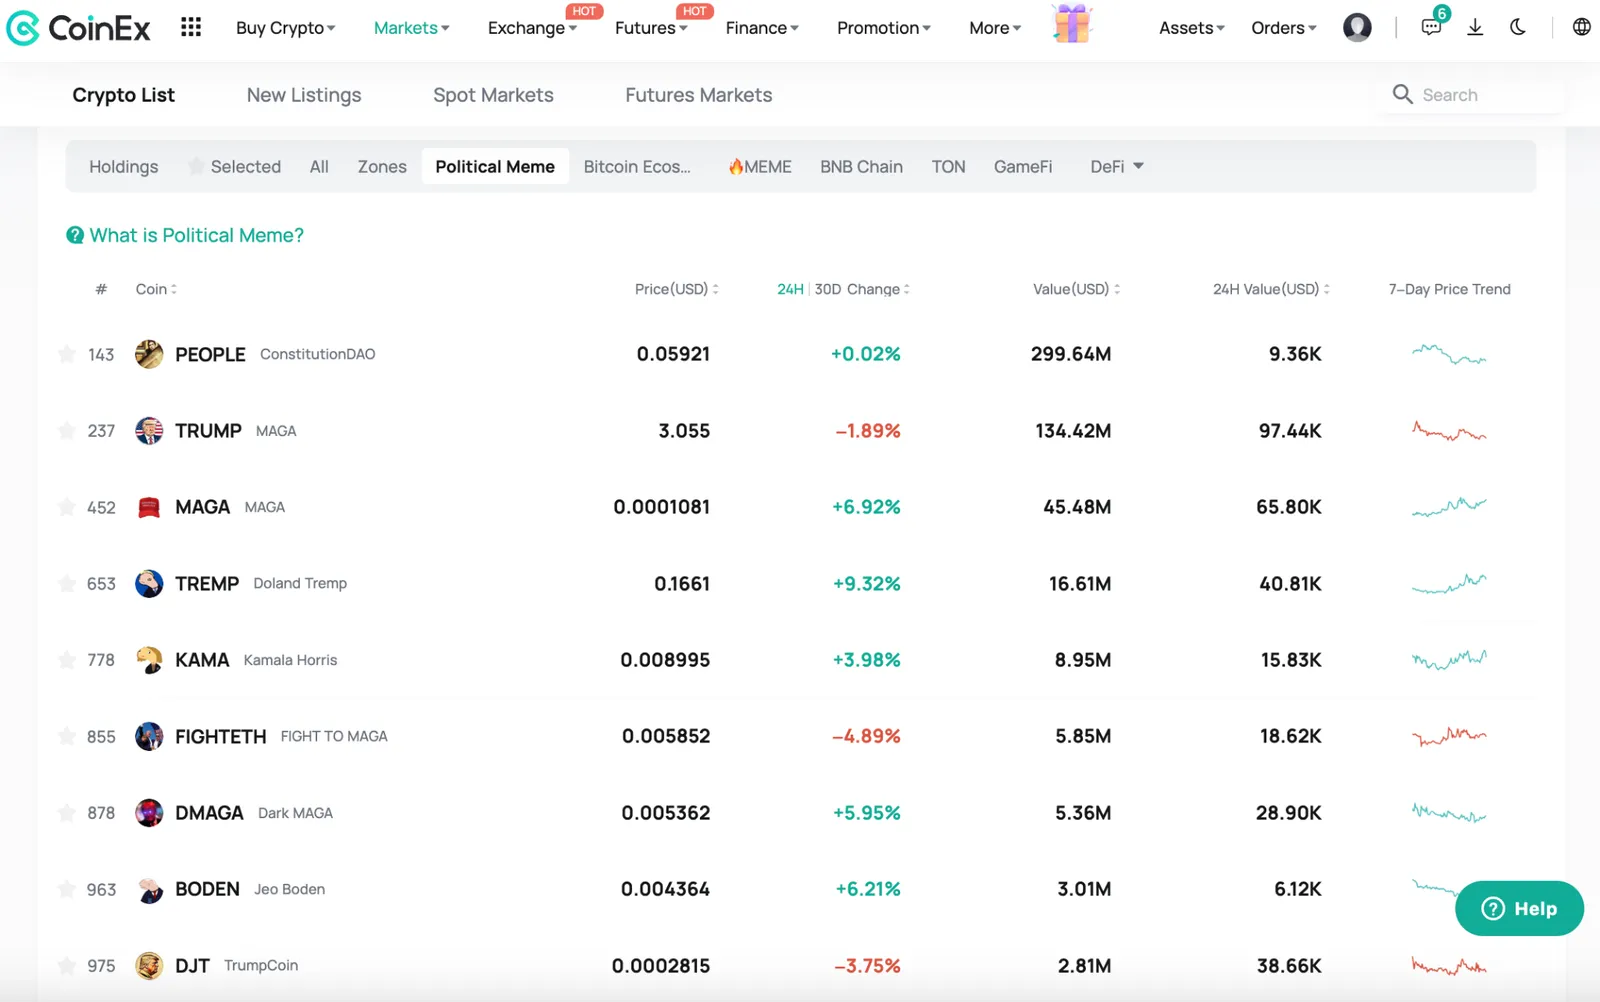Favorite KAMA with its star

67,660
